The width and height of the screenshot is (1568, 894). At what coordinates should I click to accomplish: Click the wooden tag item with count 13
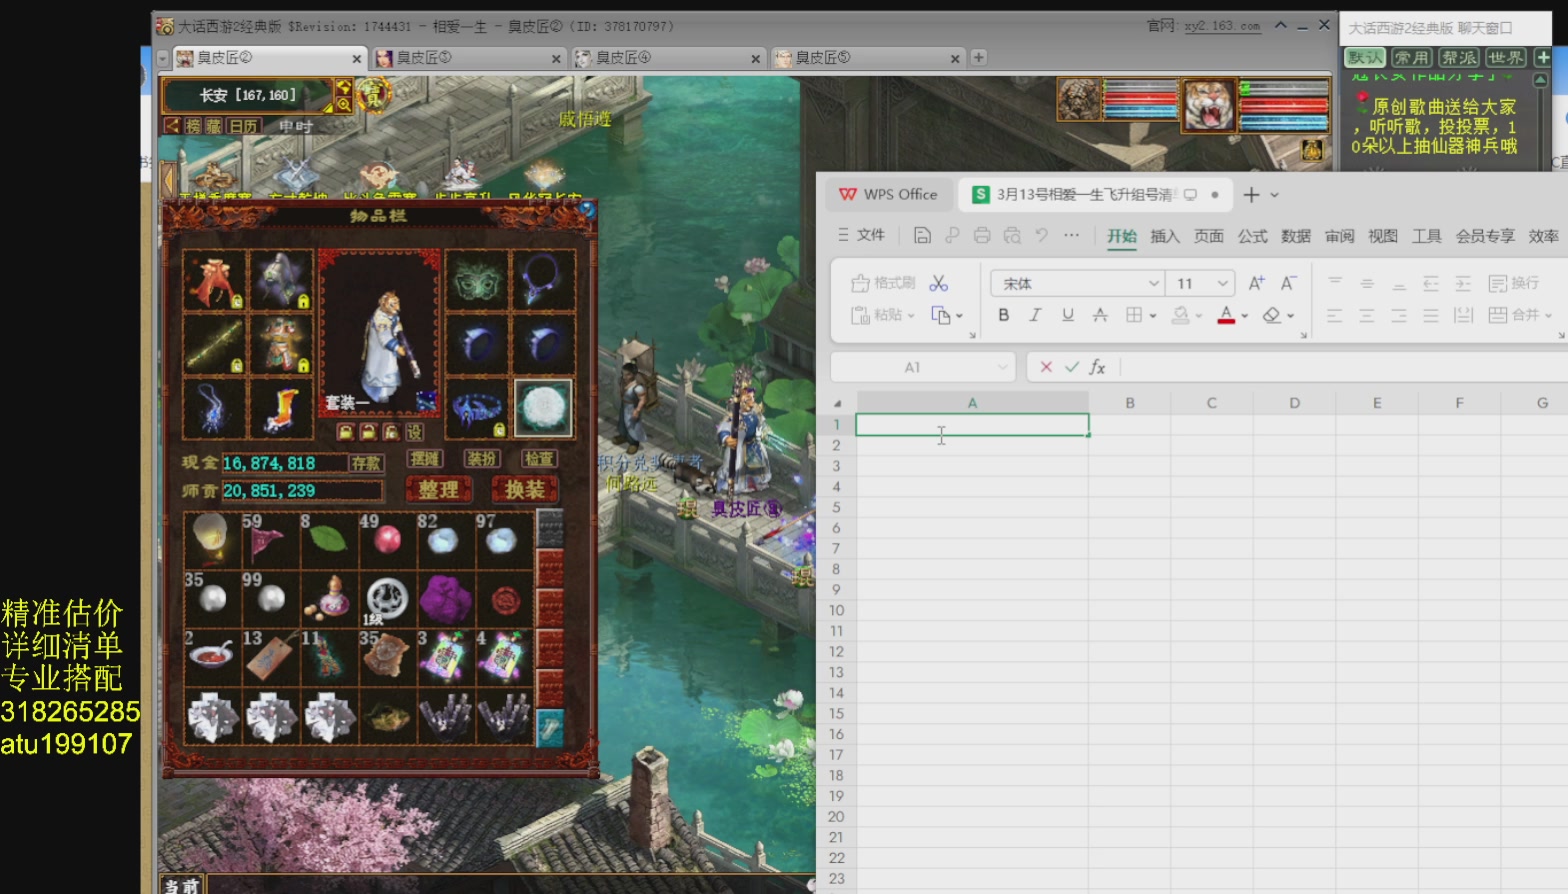click(269, 657)
